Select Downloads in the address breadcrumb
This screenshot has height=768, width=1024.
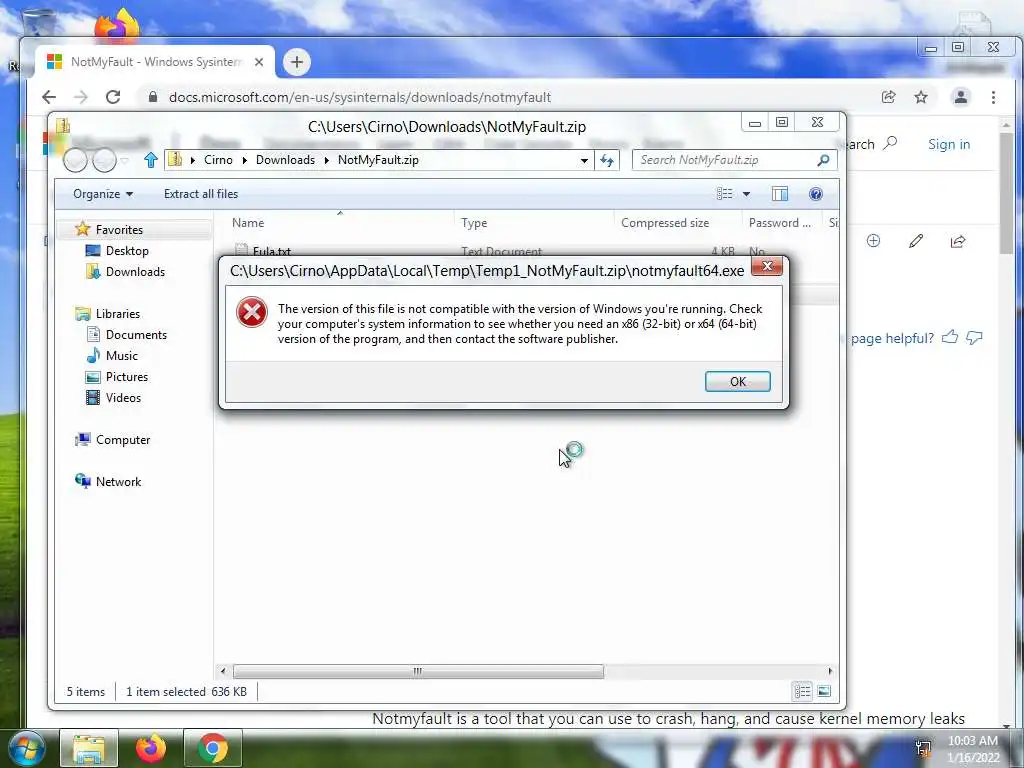click(285, 160)
